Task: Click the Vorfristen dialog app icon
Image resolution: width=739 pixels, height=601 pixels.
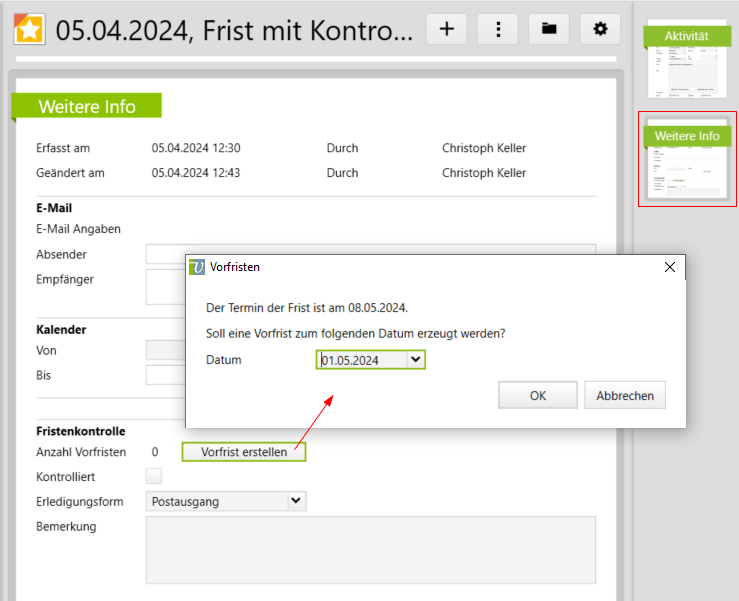Action: (x=197, y=267)
